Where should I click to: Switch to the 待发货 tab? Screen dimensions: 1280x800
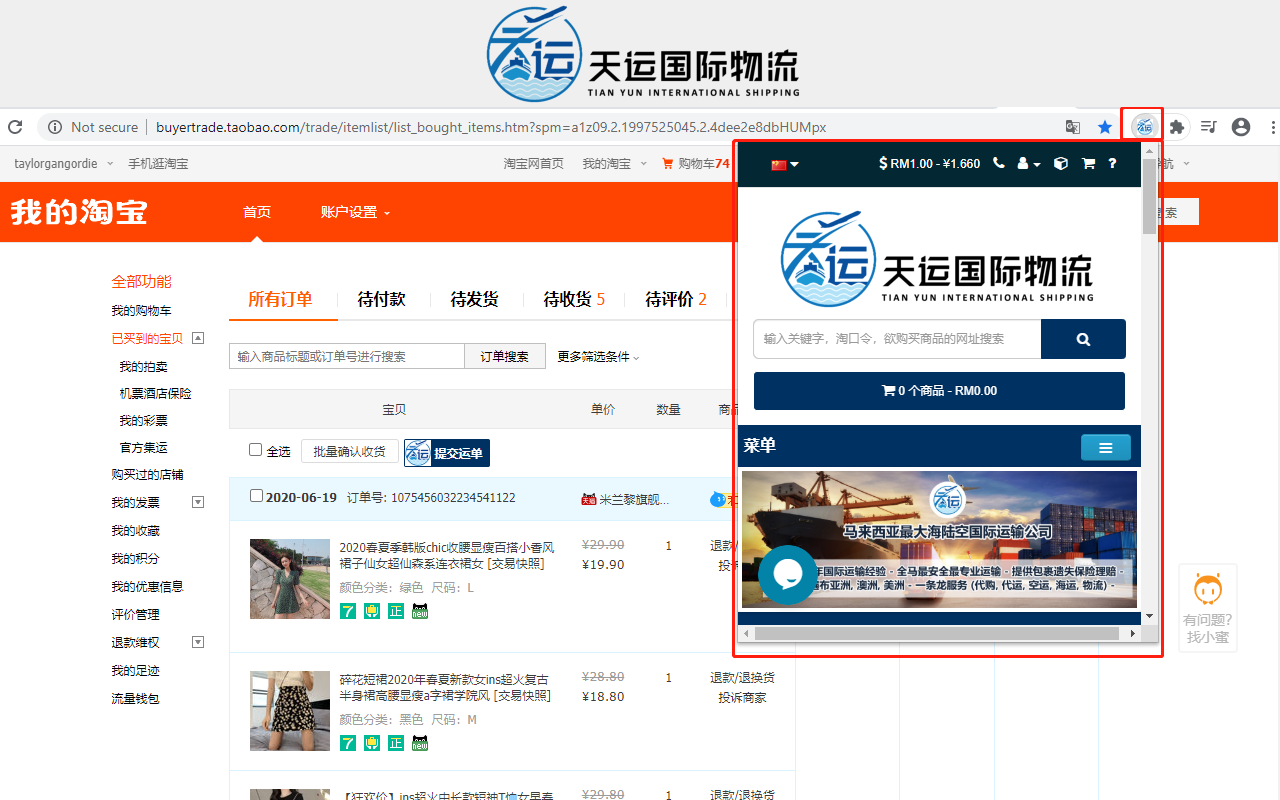point(474,299)
